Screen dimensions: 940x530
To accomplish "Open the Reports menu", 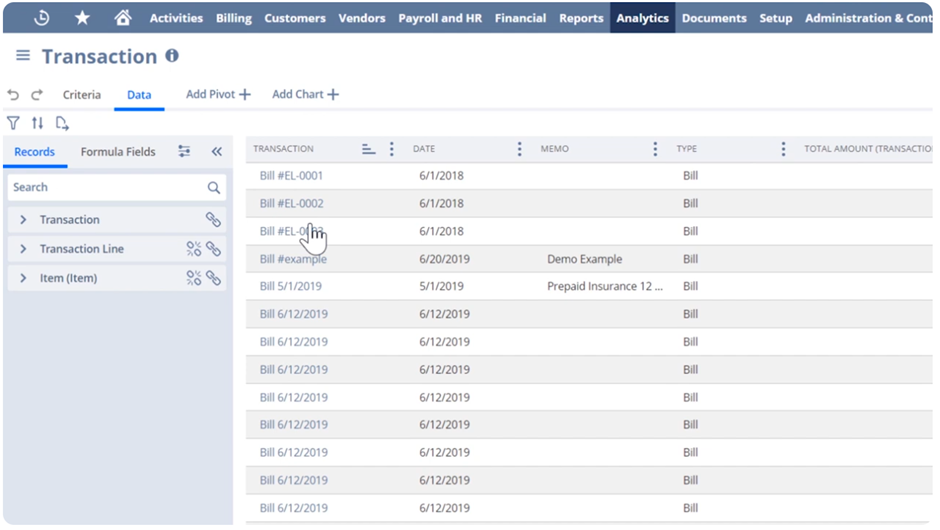I will tap(581, 18).
